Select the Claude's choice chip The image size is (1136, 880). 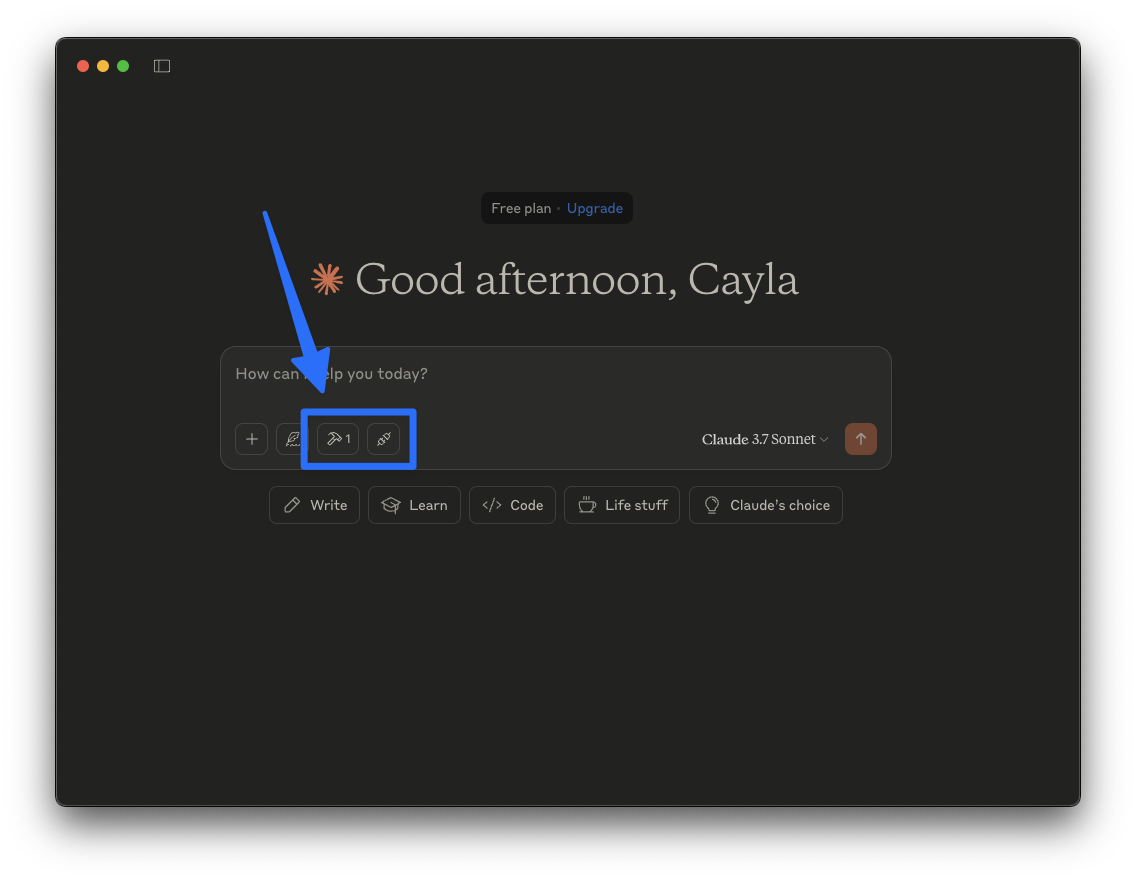[x=766, y=505]
